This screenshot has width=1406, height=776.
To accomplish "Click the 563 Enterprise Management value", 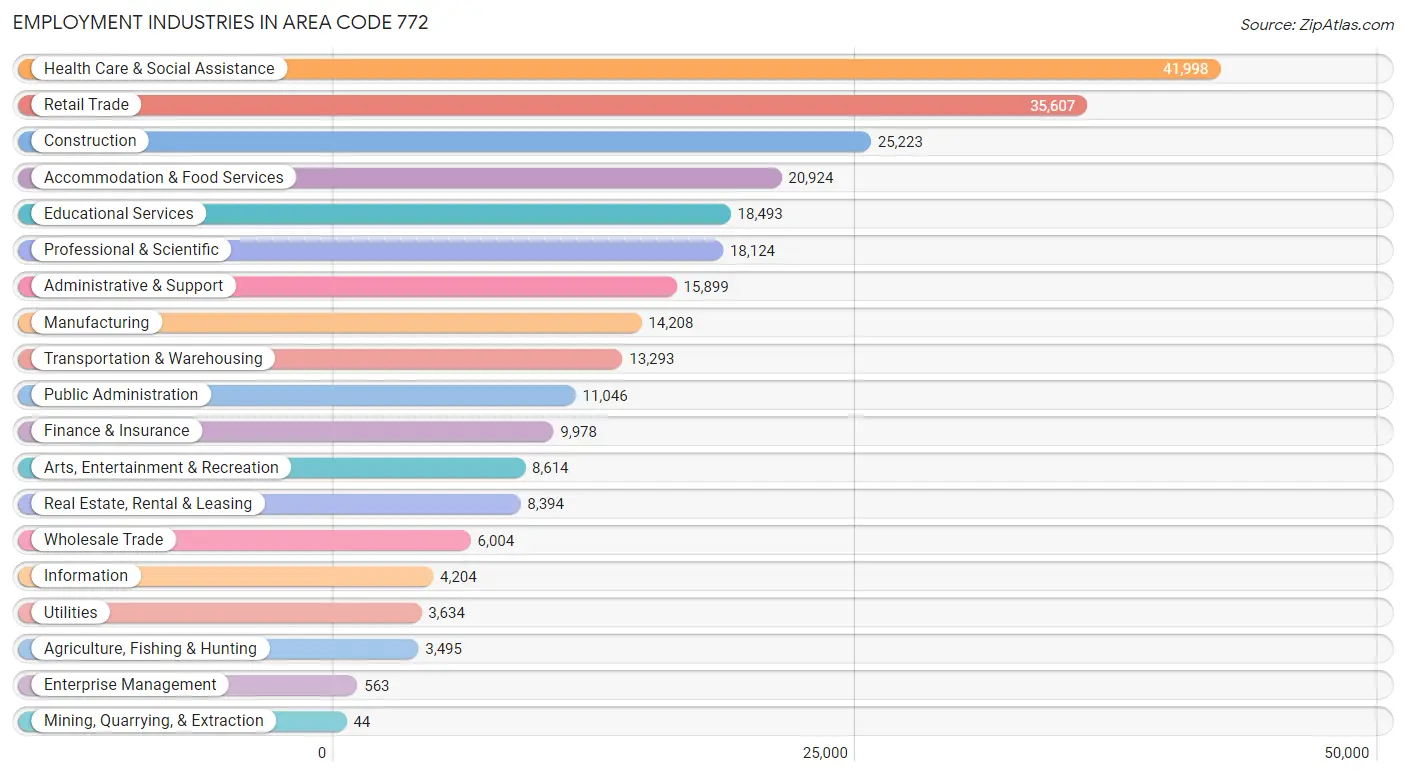I will [x=376, y=685].
